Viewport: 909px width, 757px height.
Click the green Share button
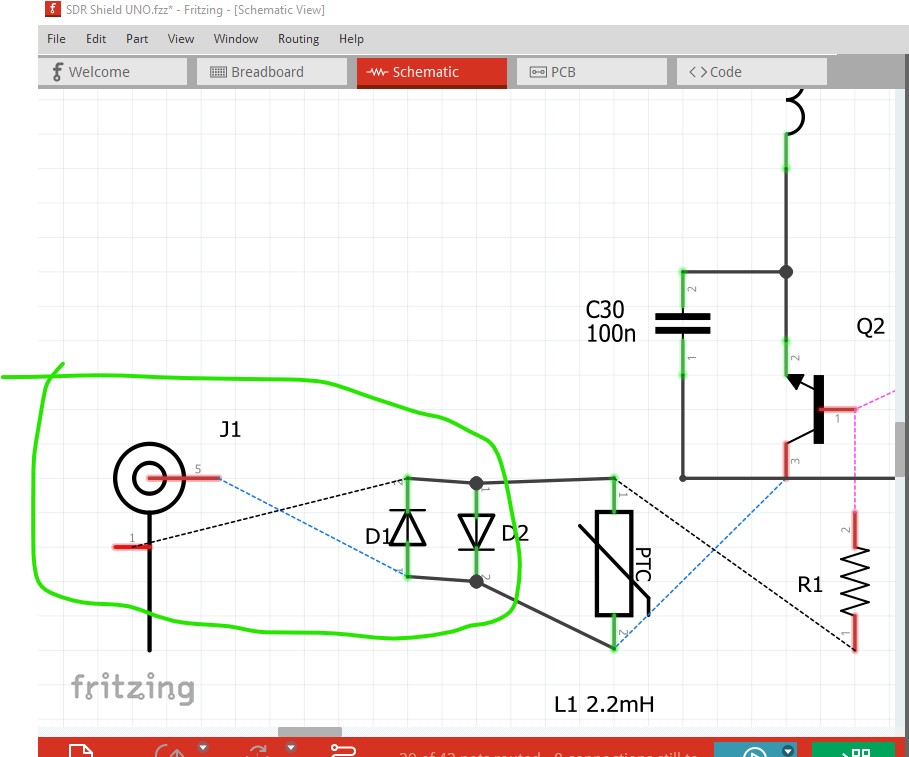click(x=853, y=749)
